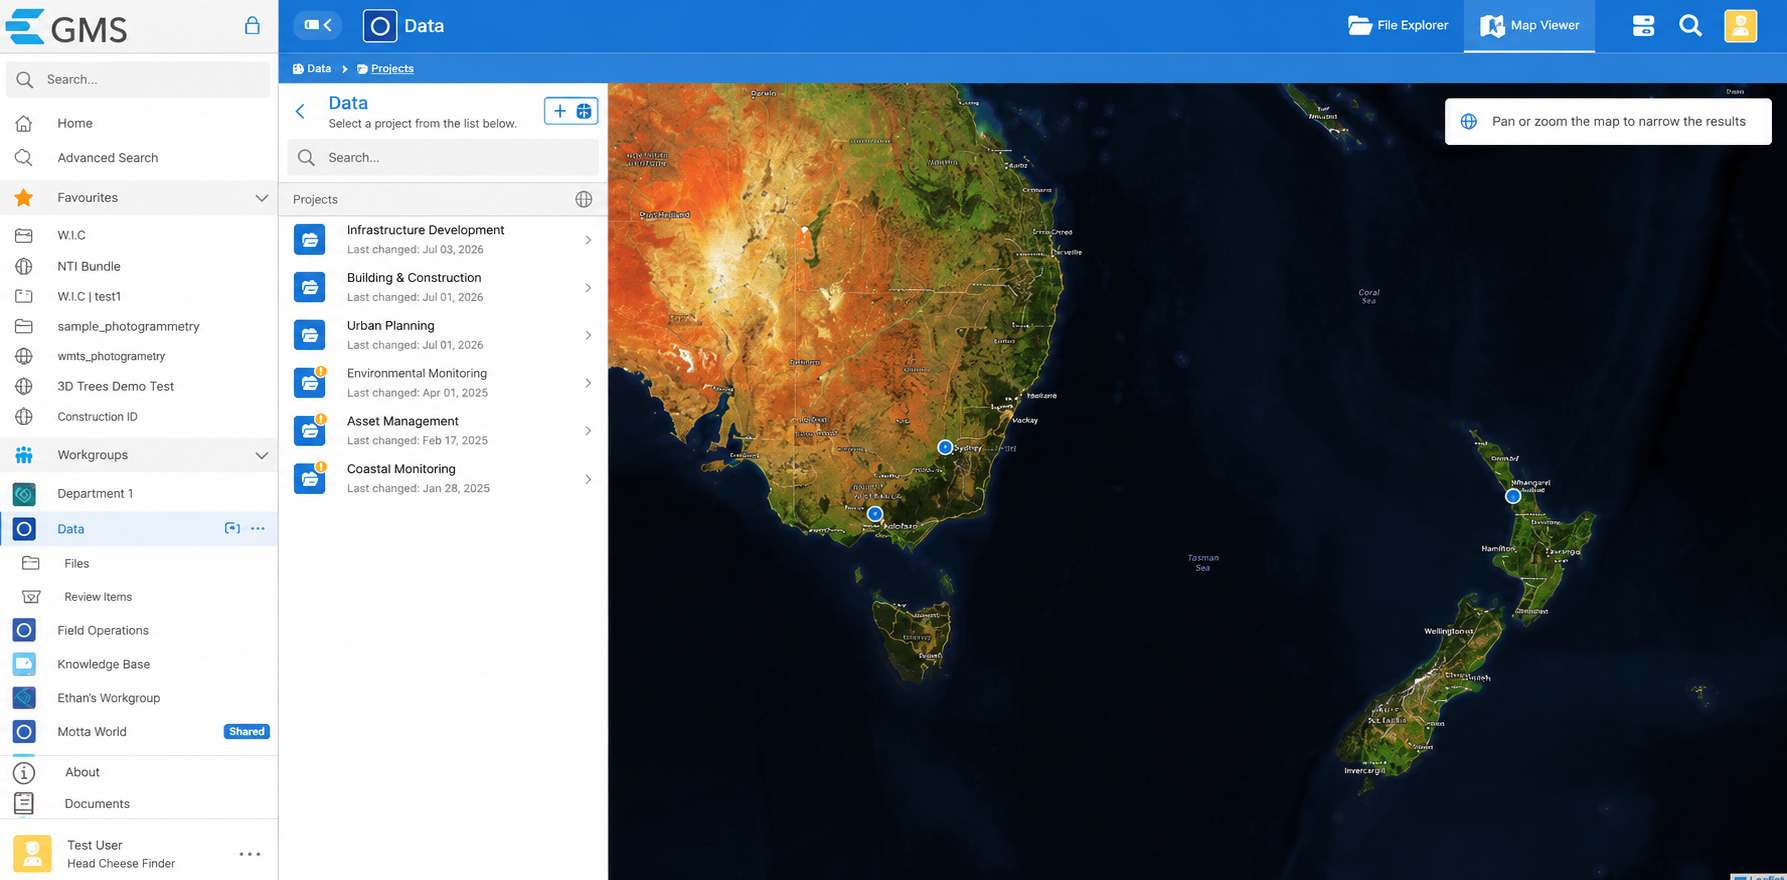Click the Coastal Monitoring folder icon
This screenshot has width=1787, height=880.
310,478
